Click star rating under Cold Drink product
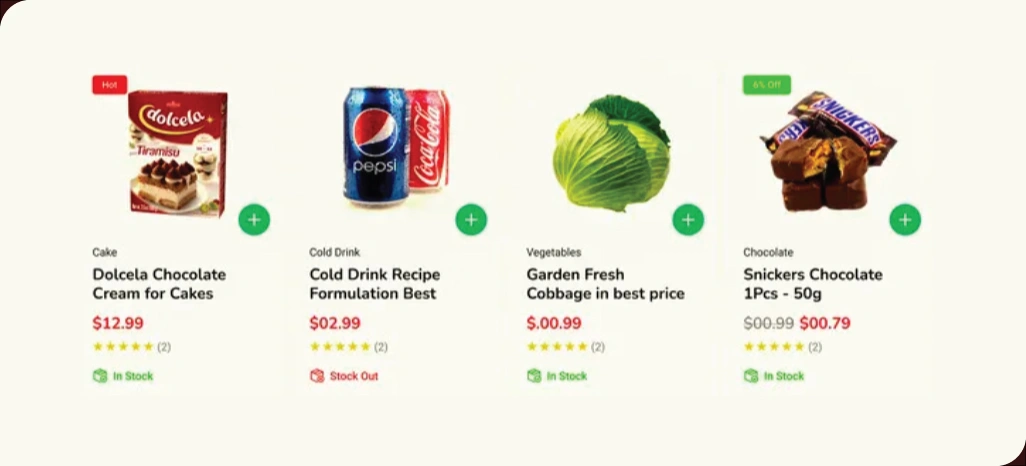 [340, 347]
